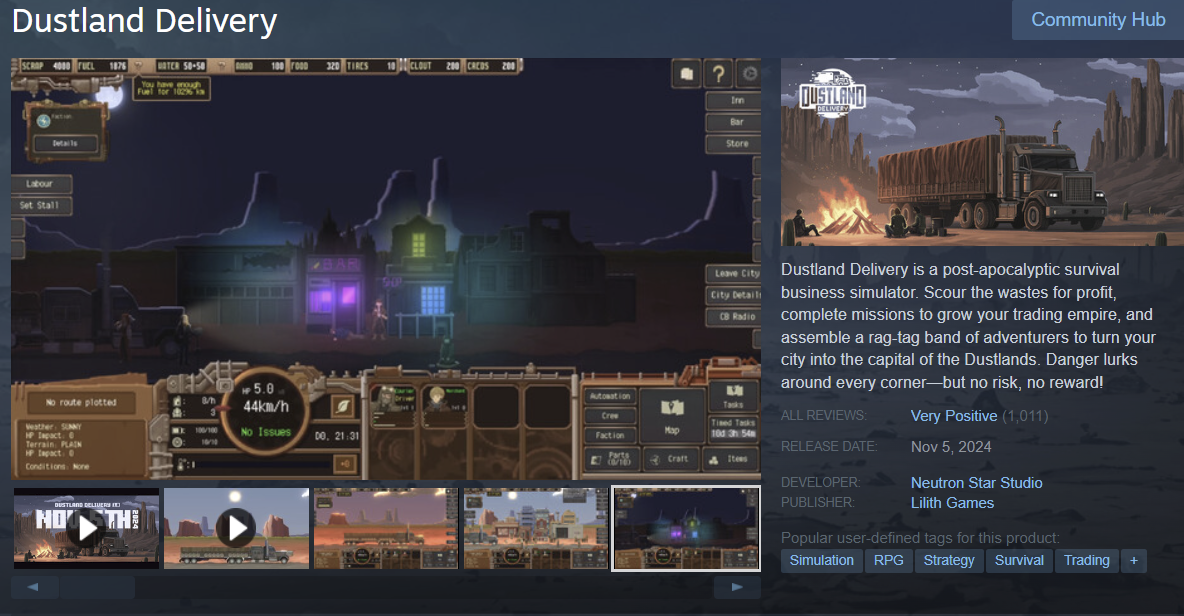Click the Store button in game screenshot

click(x=733, y=143)
